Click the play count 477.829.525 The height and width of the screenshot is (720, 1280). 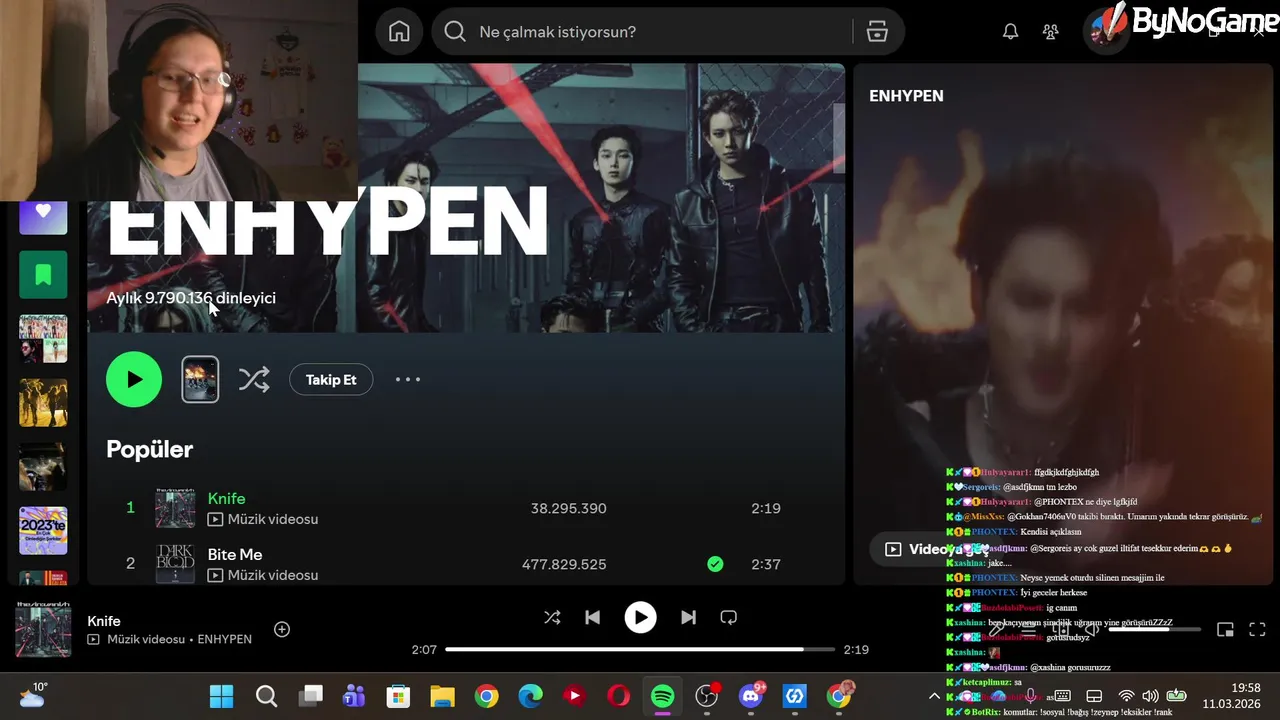(564, 564)
